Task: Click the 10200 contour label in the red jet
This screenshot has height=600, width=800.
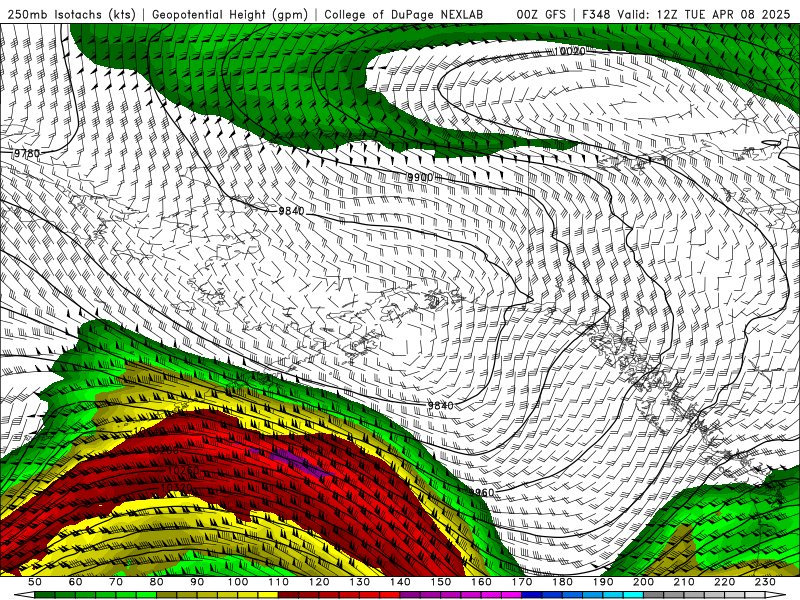Action: tap(163, 451)
